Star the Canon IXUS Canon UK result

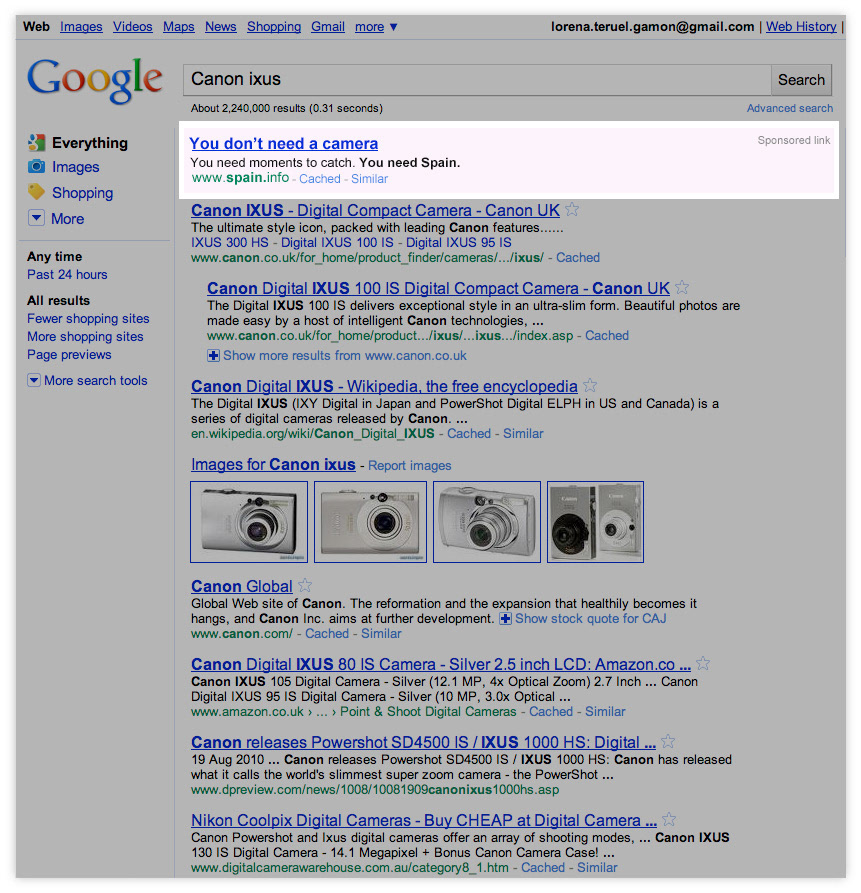coord(572,210)
